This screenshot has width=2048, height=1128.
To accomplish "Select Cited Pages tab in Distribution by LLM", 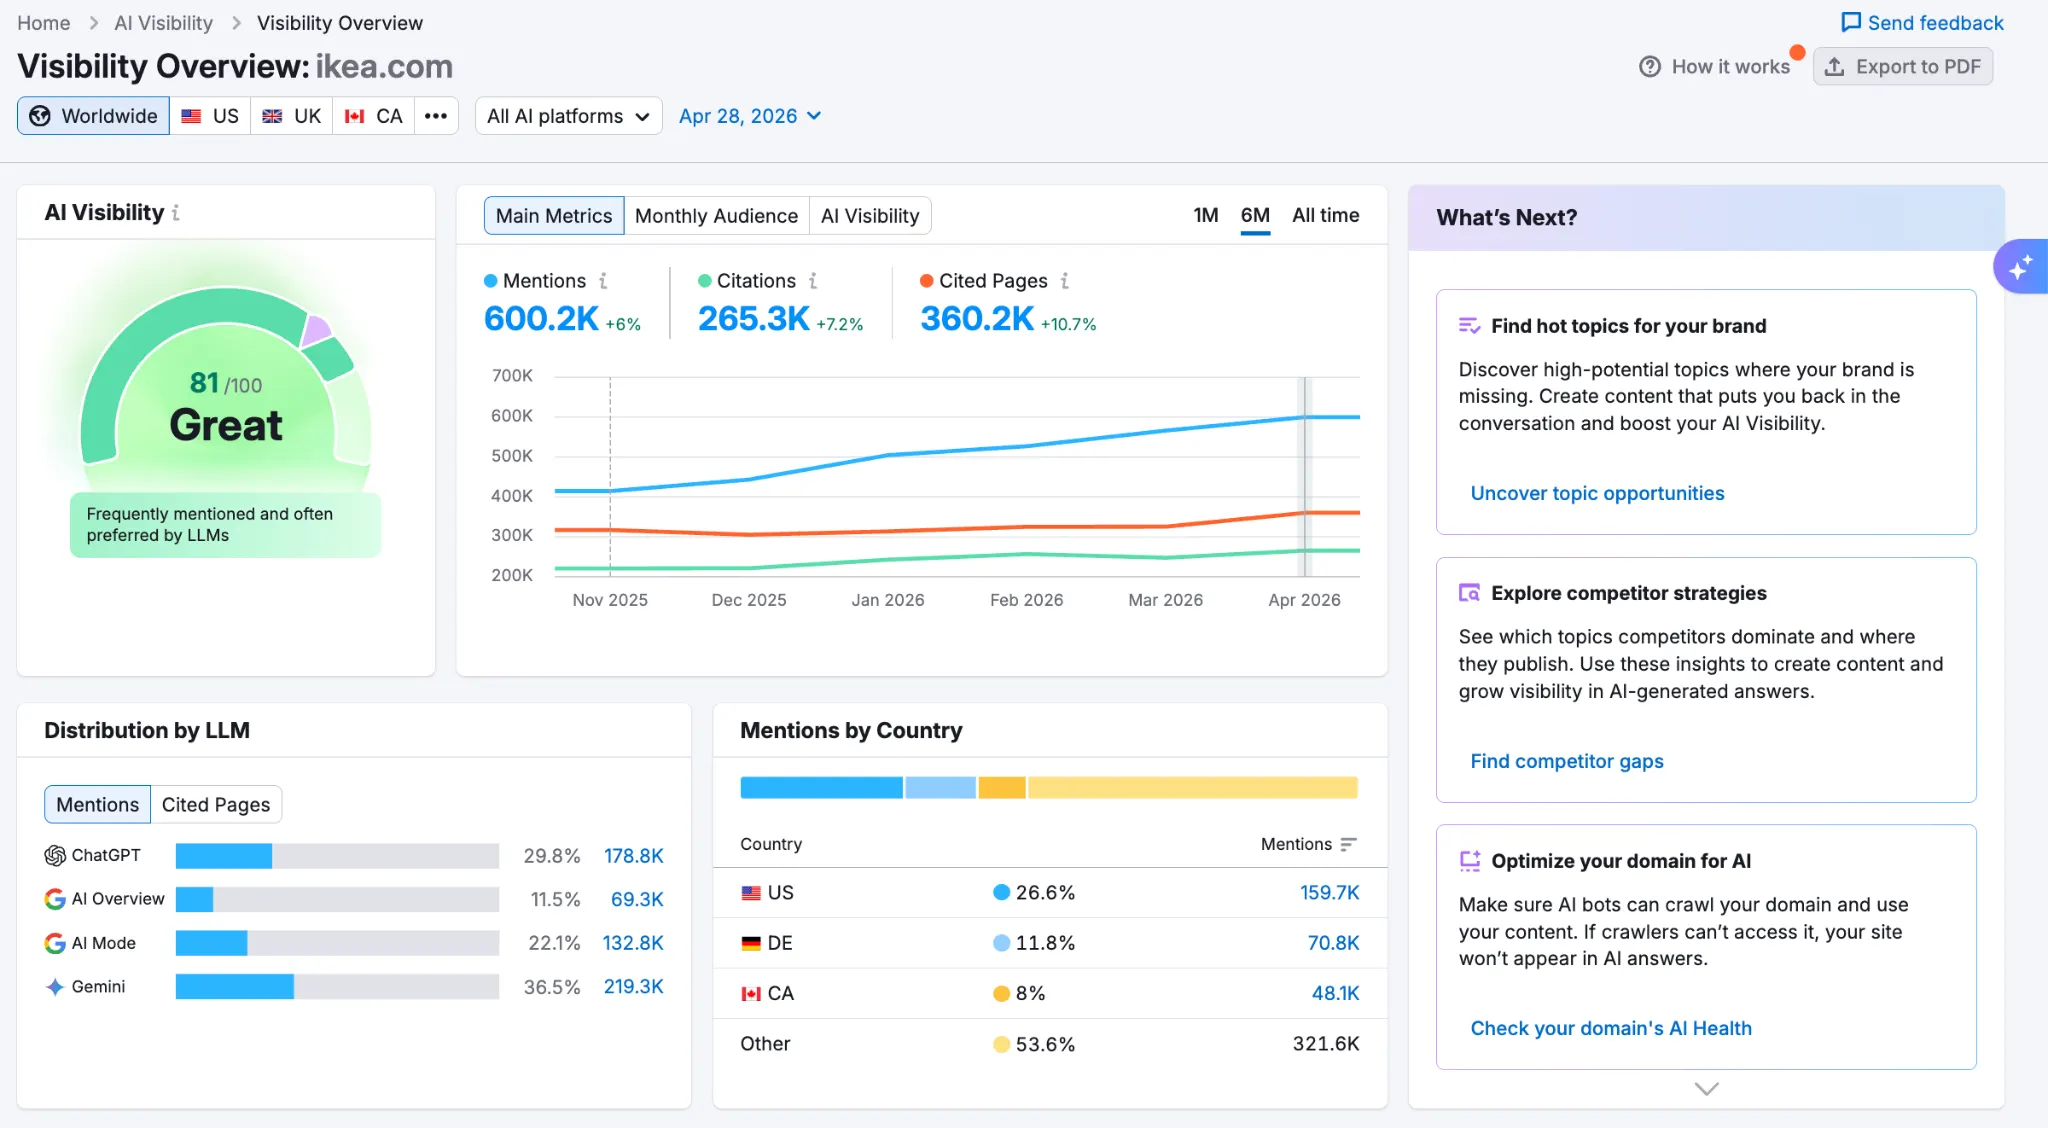I will coord(216,805).
